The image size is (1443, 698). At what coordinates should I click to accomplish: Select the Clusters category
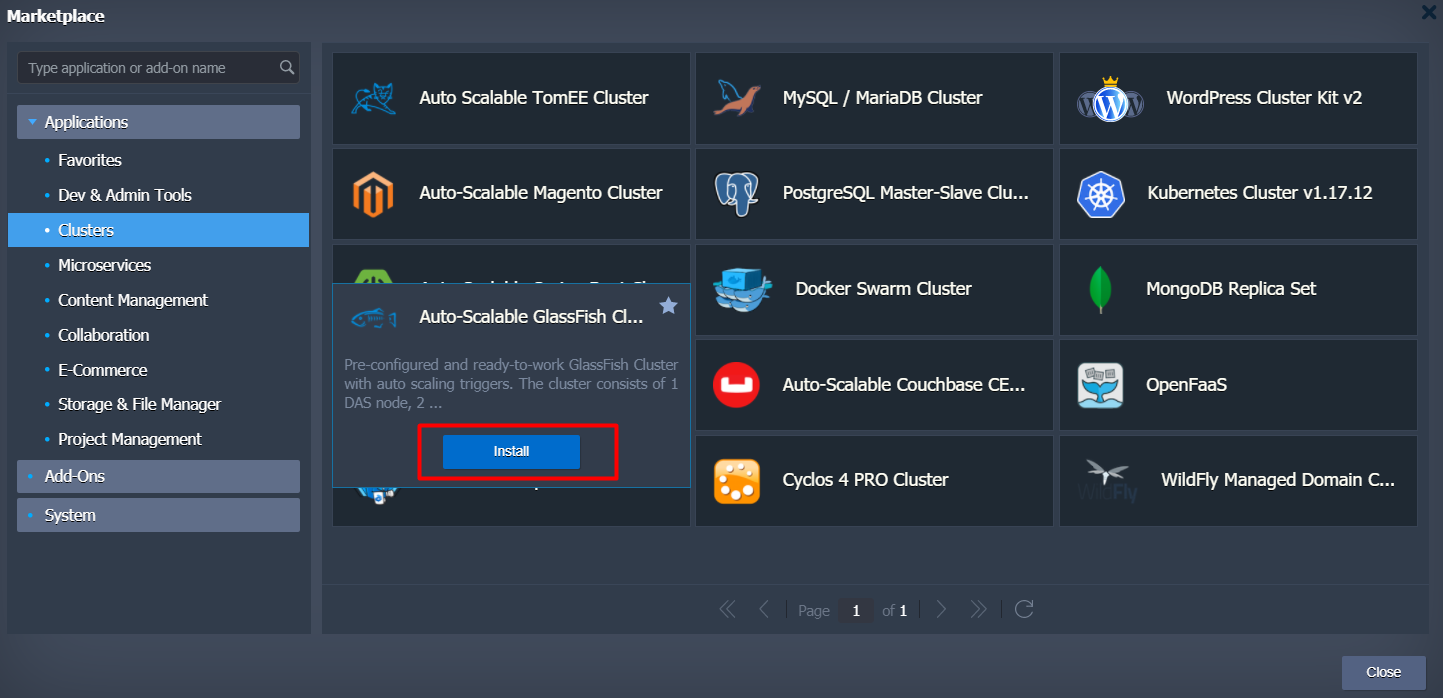158,230
